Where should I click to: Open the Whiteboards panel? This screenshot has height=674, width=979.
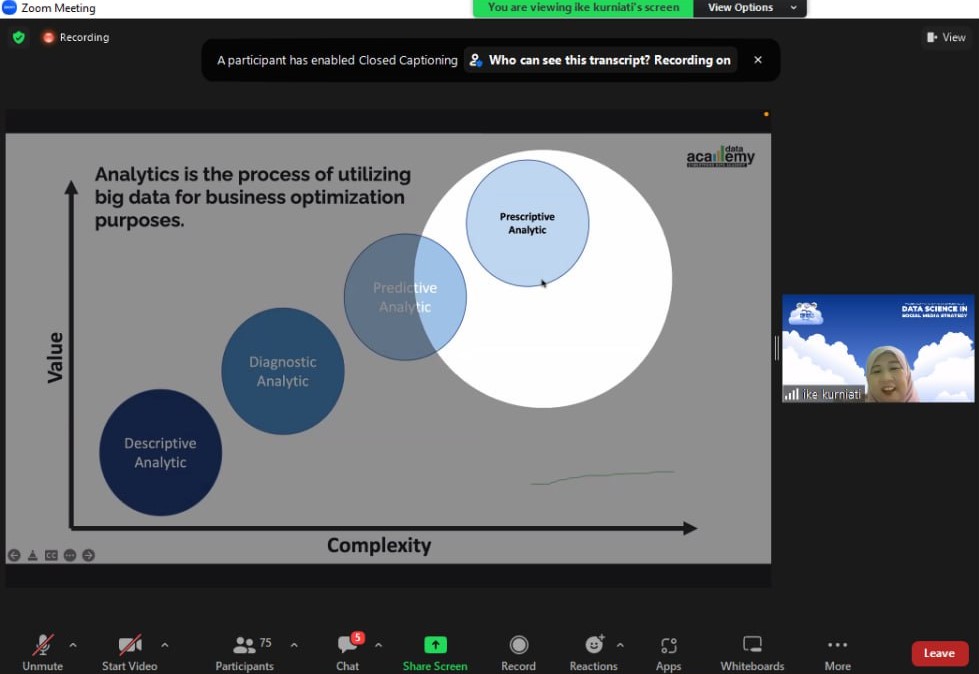(752, 645)
